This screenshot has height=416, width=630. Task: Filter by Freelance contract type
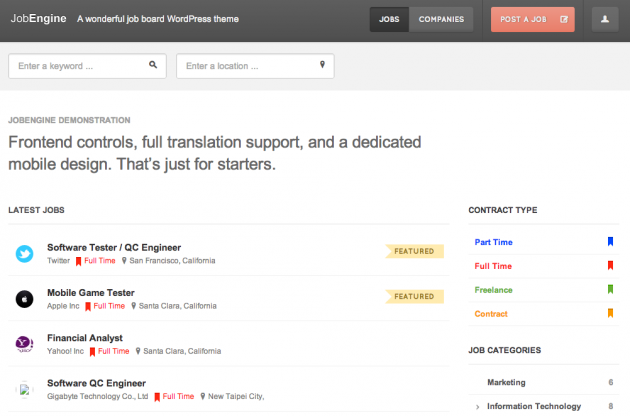(493, 290)
